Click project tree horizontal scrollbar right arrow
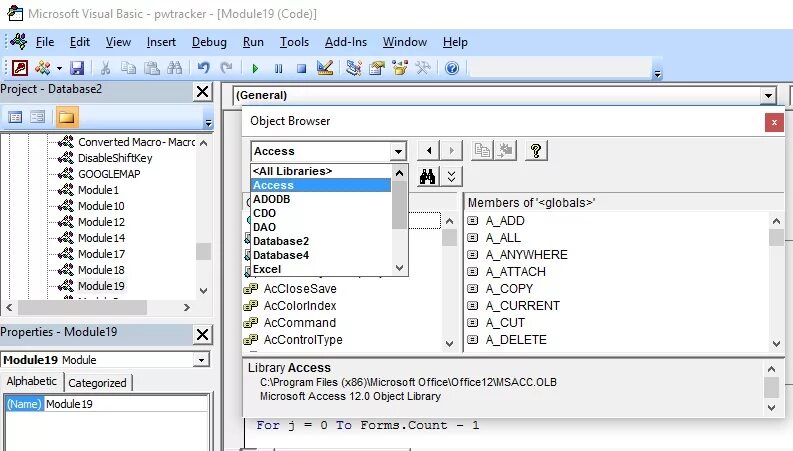 point(187,307)
